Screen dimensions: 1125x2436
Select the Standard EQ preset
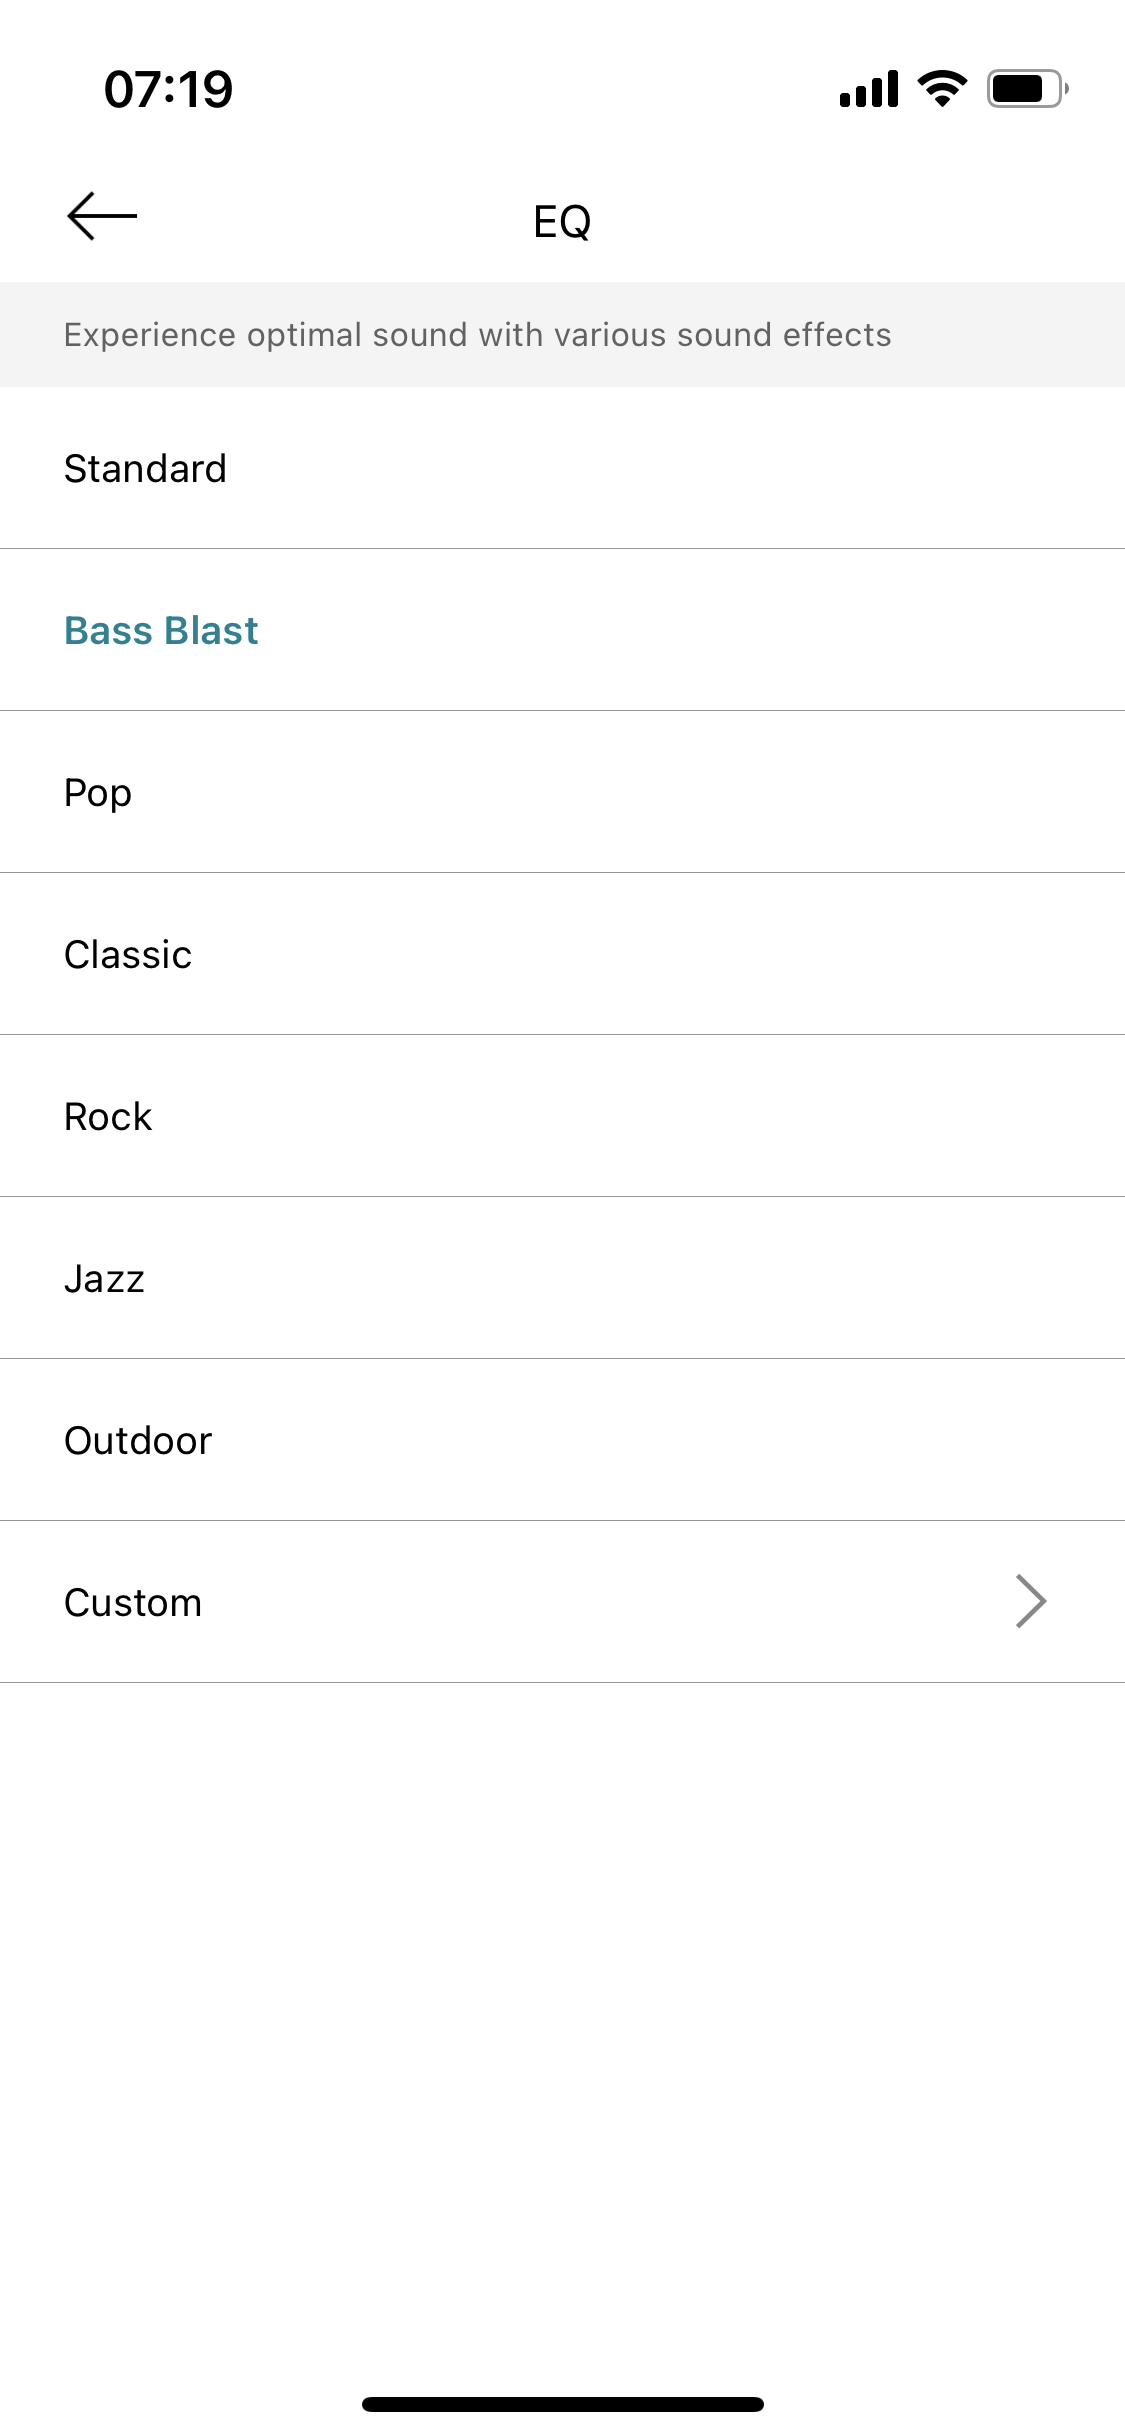pyautogui.click(x=562, y=468)
